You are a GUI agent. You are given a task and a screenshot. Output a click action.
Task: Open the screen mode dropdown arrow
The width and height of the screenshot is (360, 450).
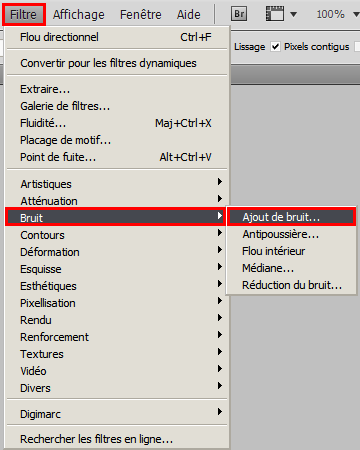pyautogui.click(x=293, y=14)
